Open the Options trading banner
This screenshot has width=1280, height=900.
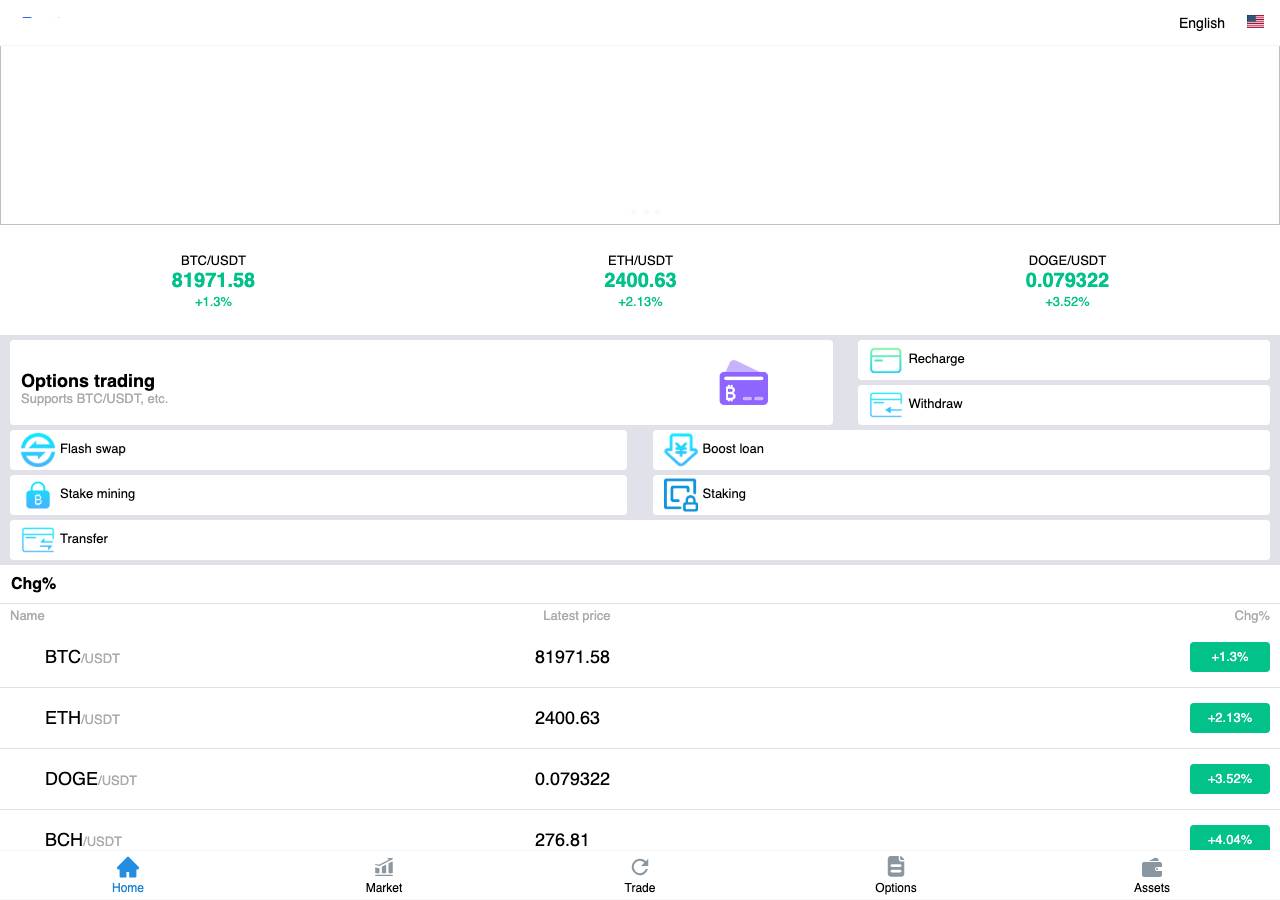[421, 382]
